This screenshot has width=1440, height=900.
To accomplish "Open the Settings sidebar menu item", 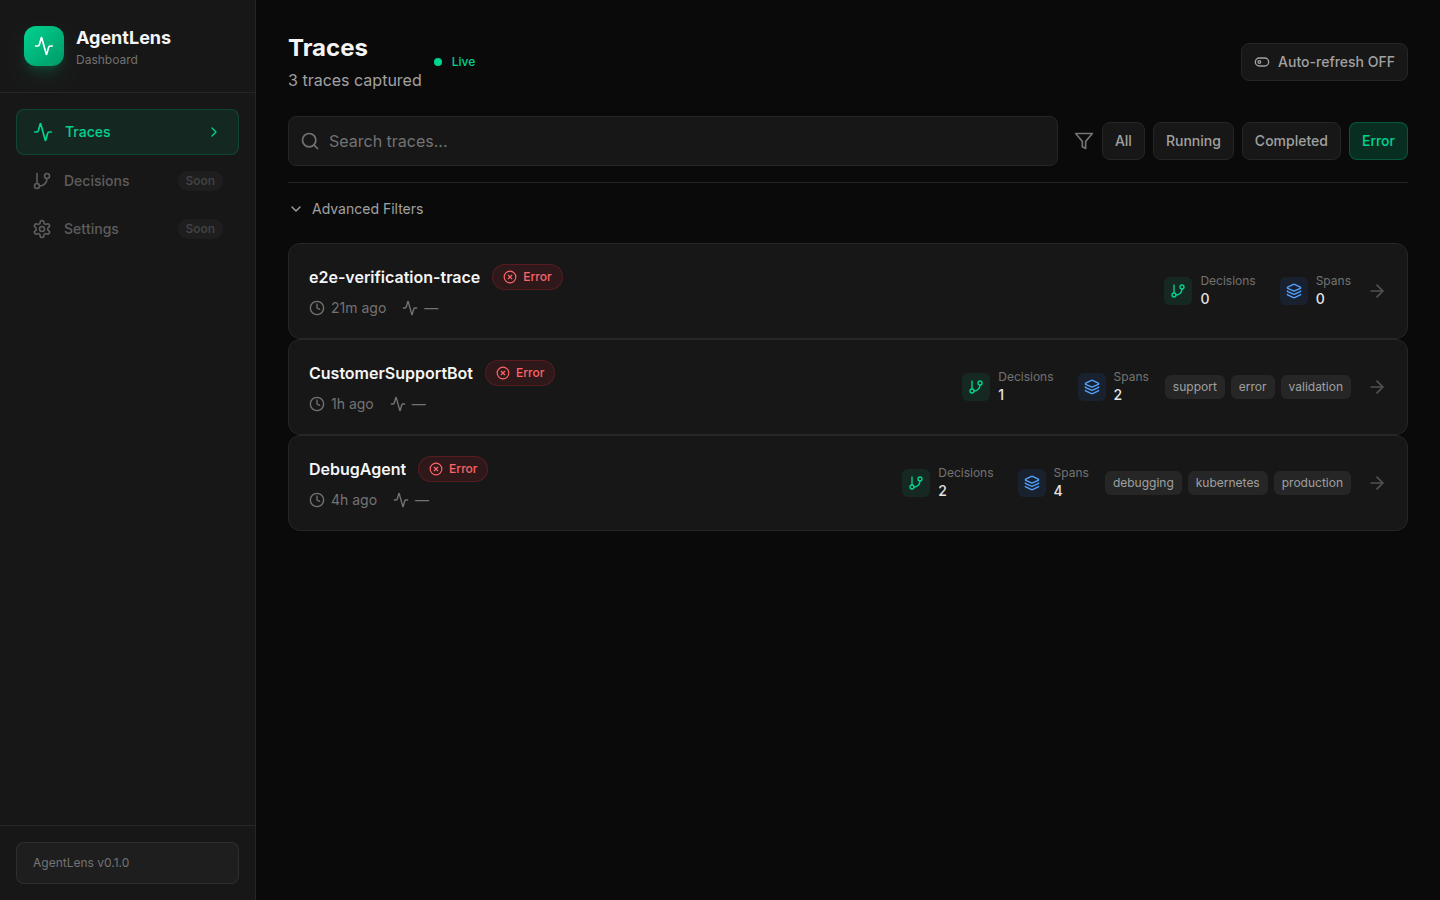I will pos(91,229).
